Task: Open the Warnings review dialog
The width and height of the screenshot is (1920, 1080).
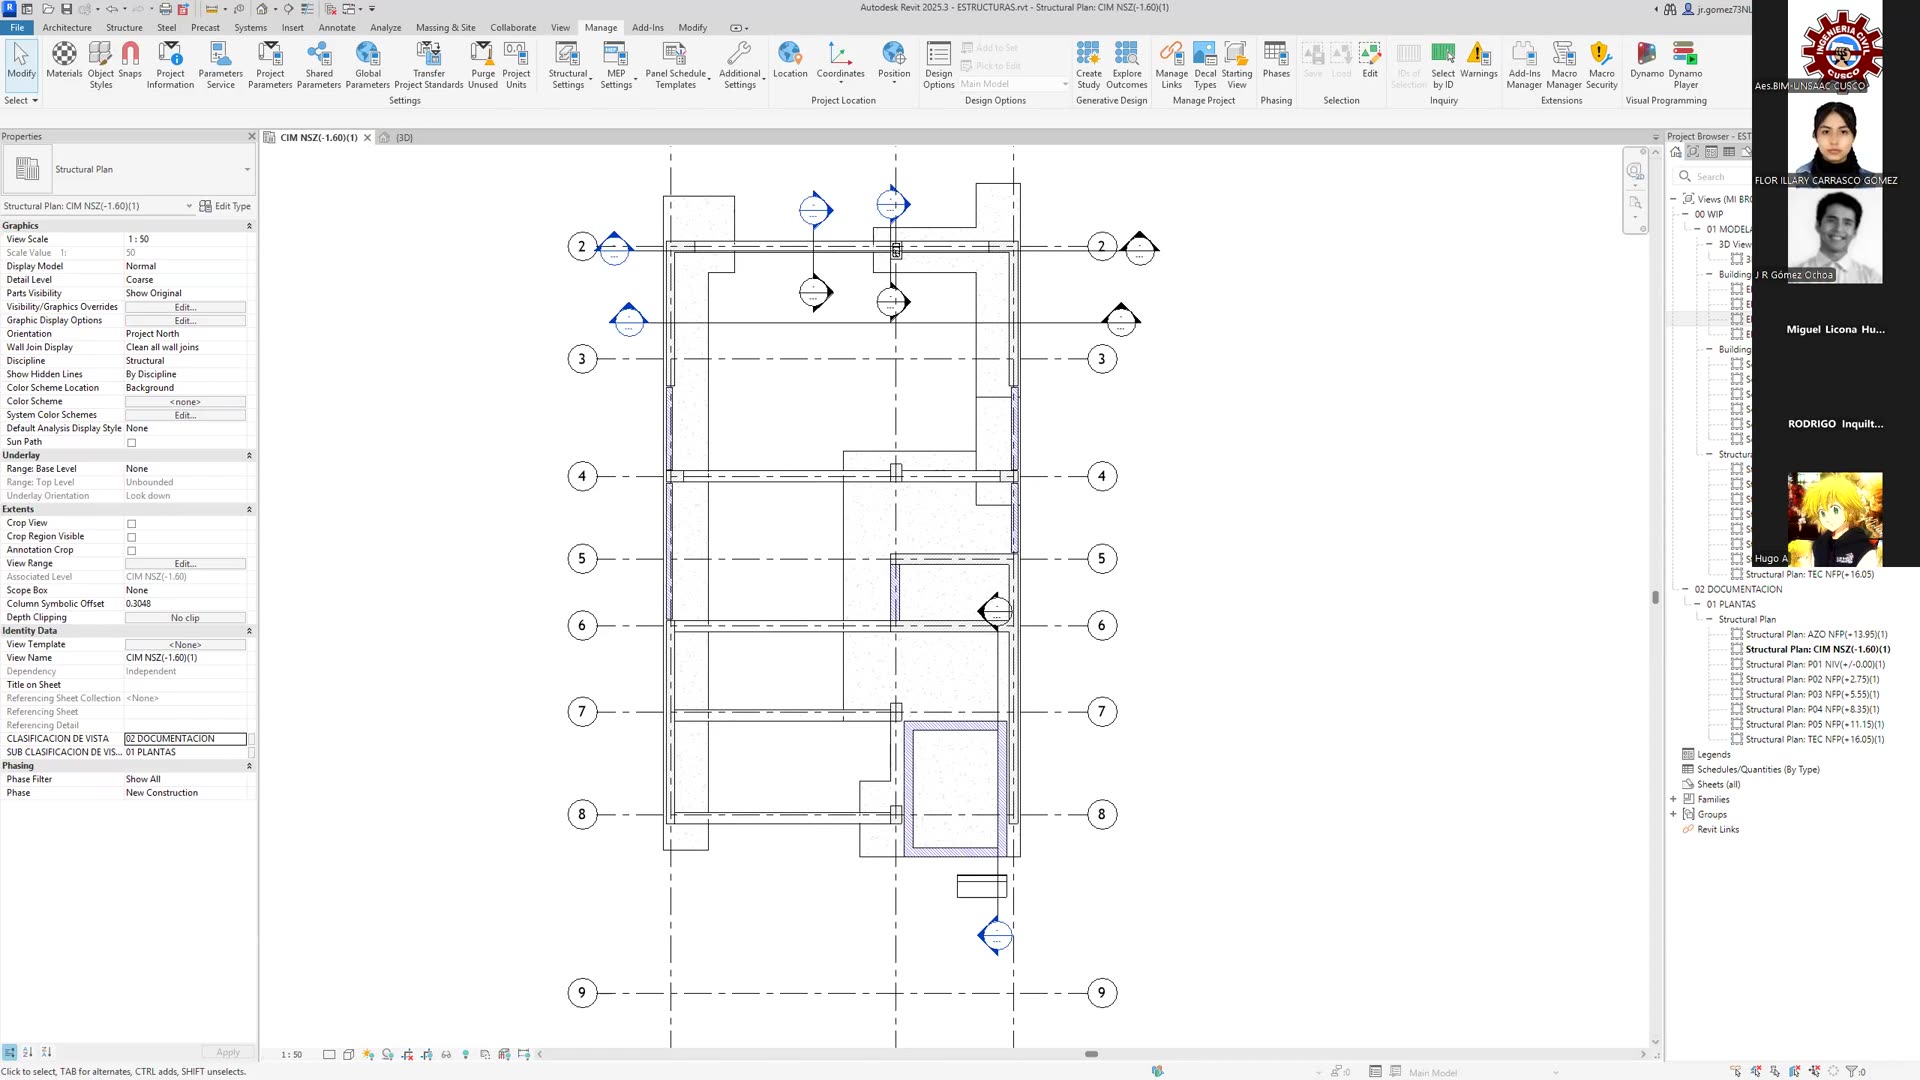Action: tap(1478, 62)
